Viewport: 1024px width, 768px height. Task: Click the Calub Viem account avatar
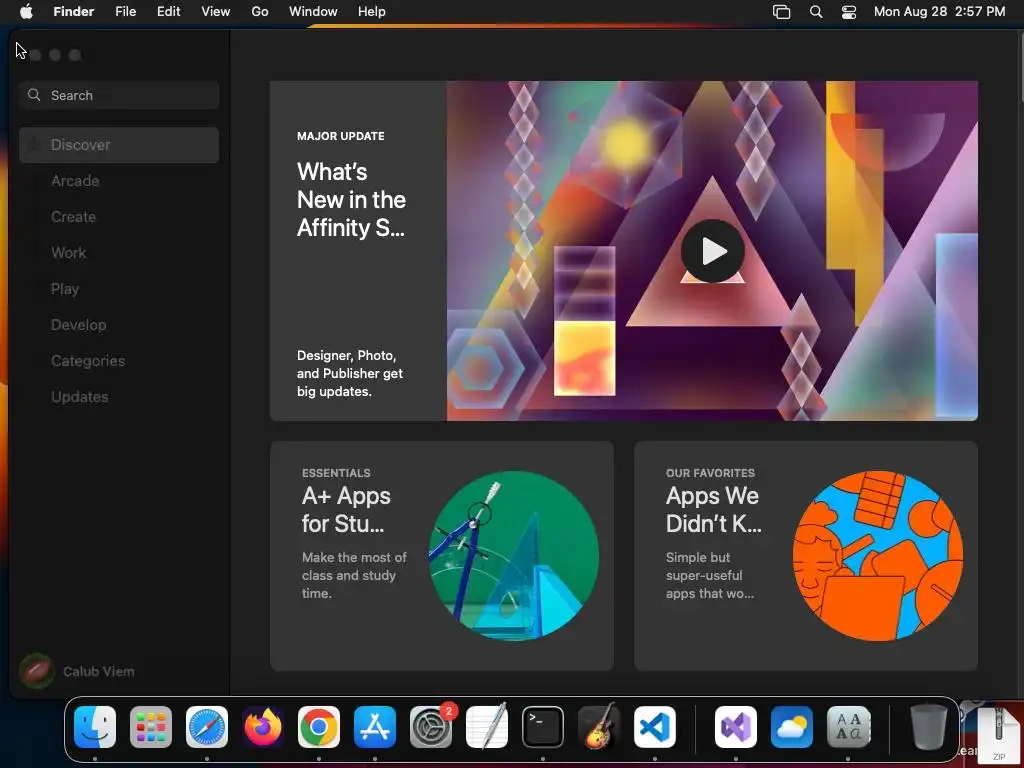[37, 671]
